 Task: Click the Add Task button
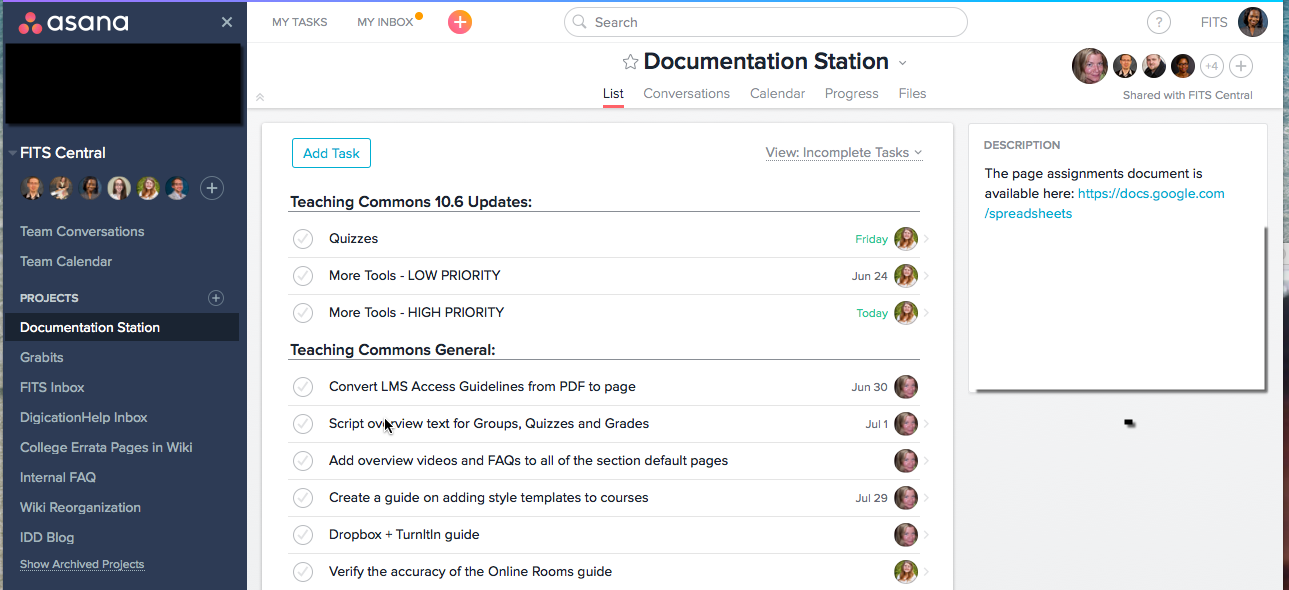click(331, 153)
